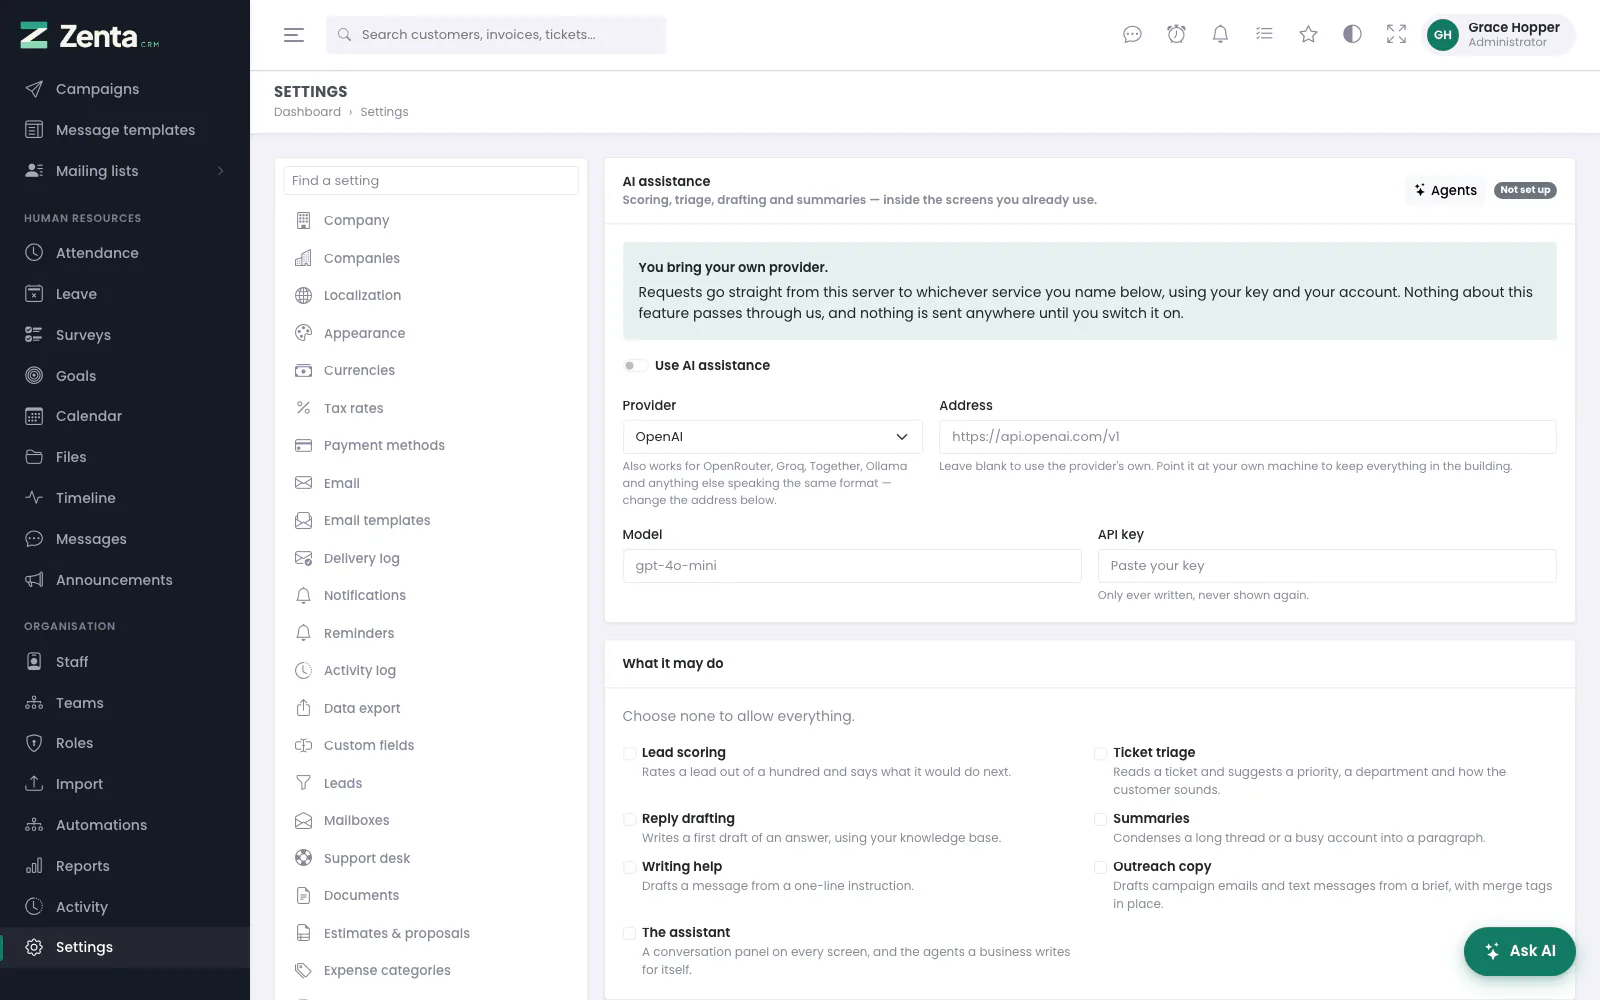Select Support desk settings section
The height and width of the screenshot is (1000, 1600).
pyautogui.click(x=431, y=858)
